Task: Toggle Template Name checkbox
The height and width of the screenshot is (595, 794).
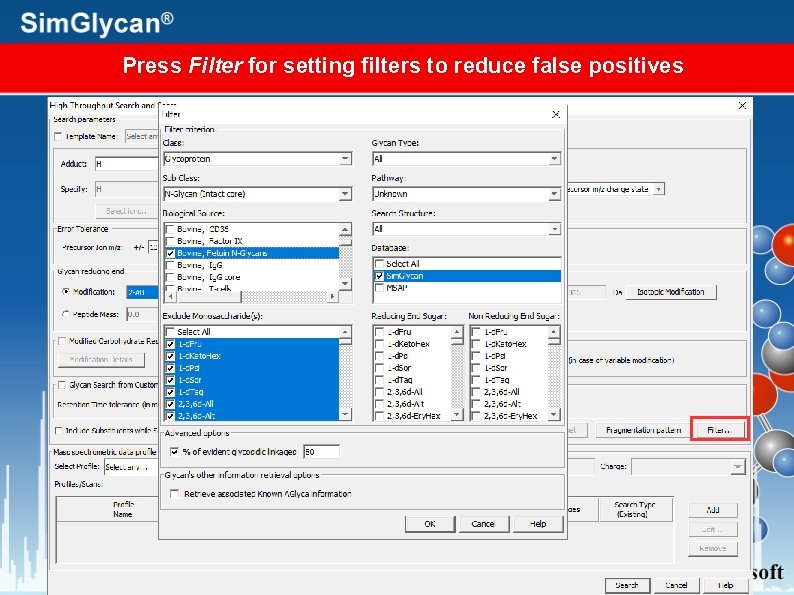Action: pyautogui.click(x=58, y=137)
